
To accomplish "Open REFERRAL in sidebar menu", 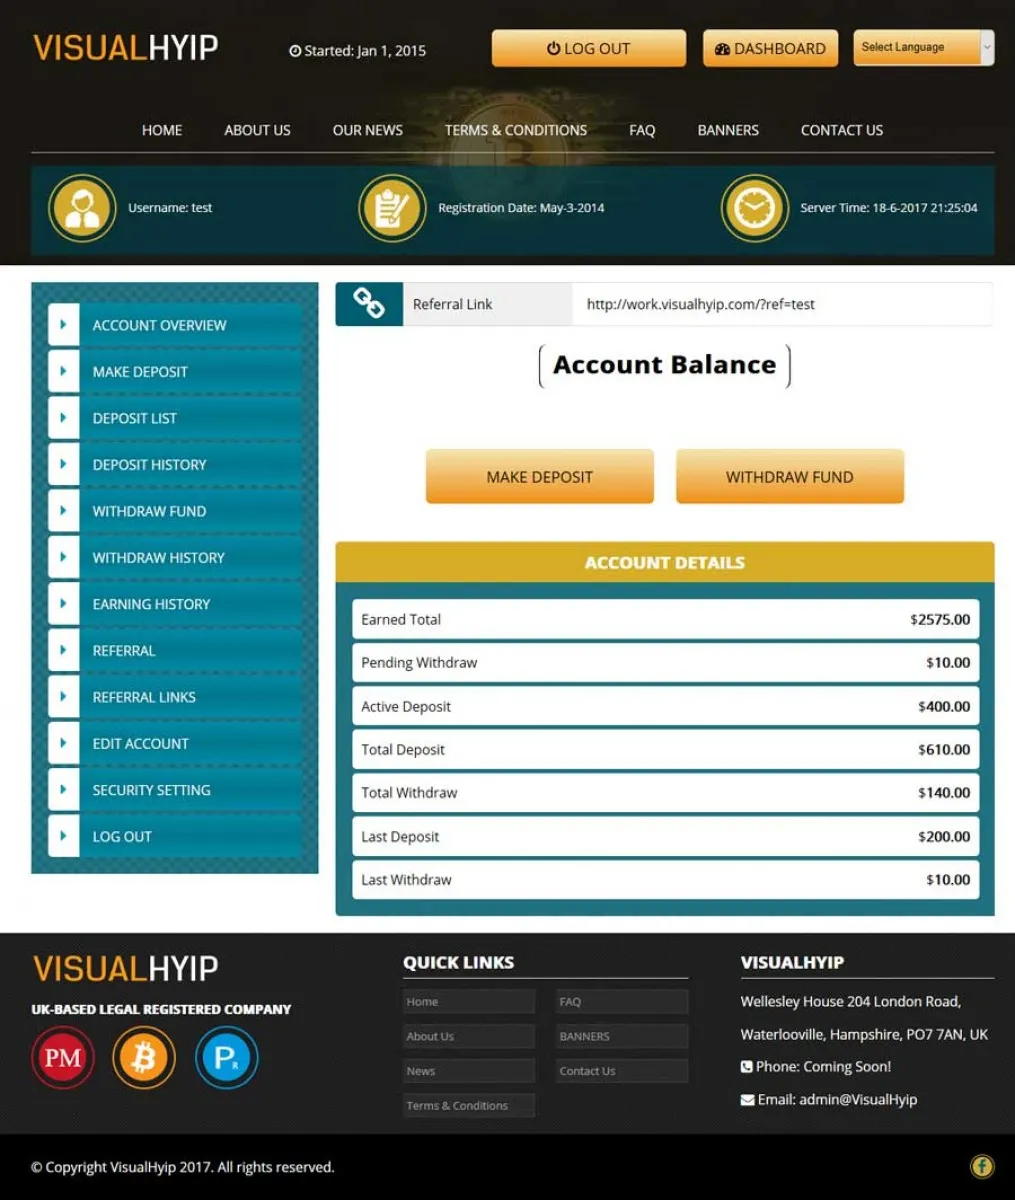I will tap(175, 650).
